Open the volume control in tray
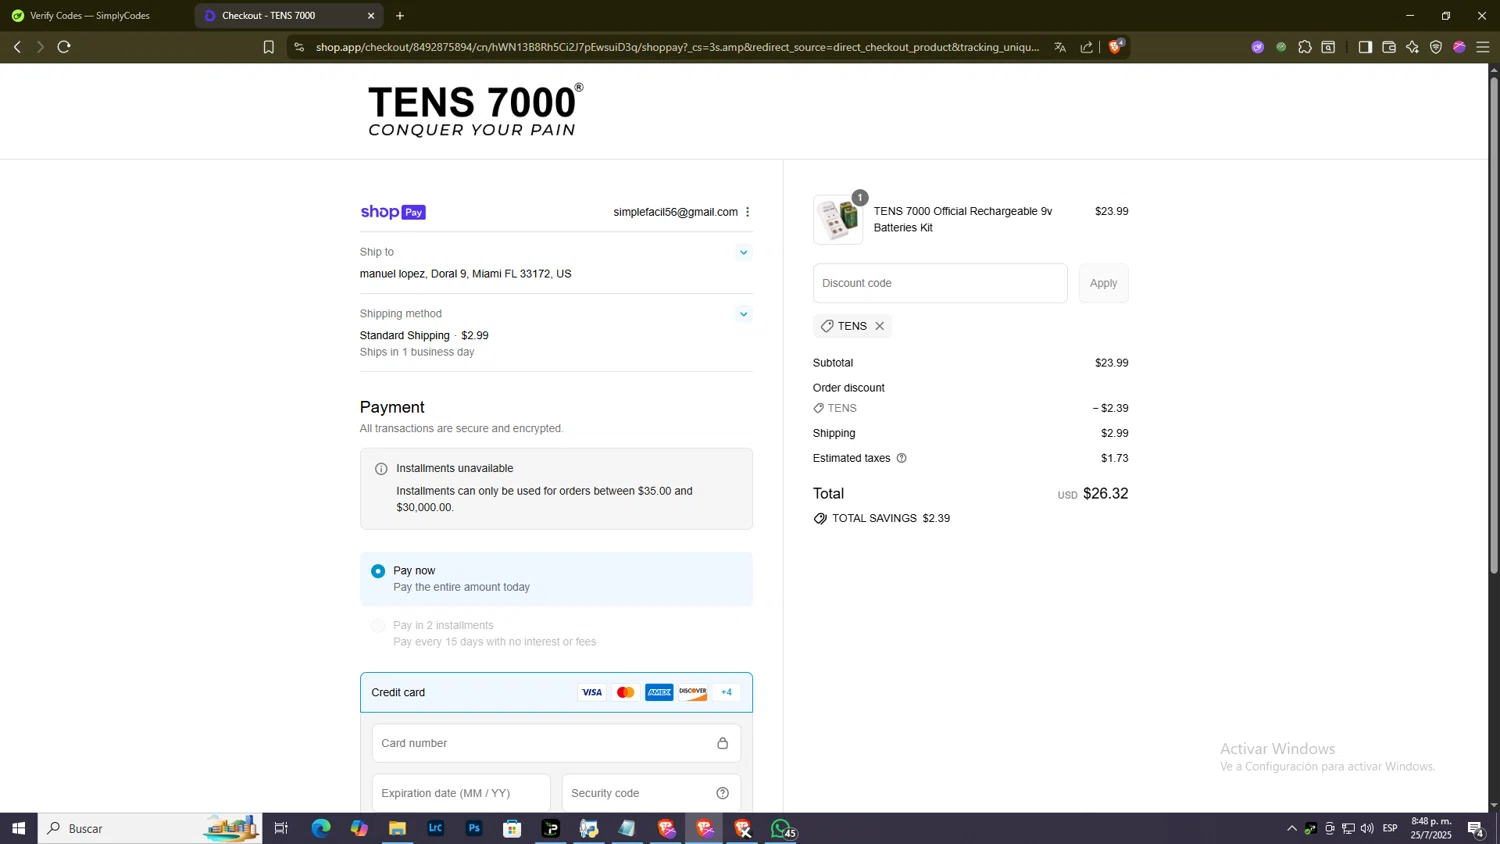The width and height of the screenshot is (1500, 844). point(1367,828)
